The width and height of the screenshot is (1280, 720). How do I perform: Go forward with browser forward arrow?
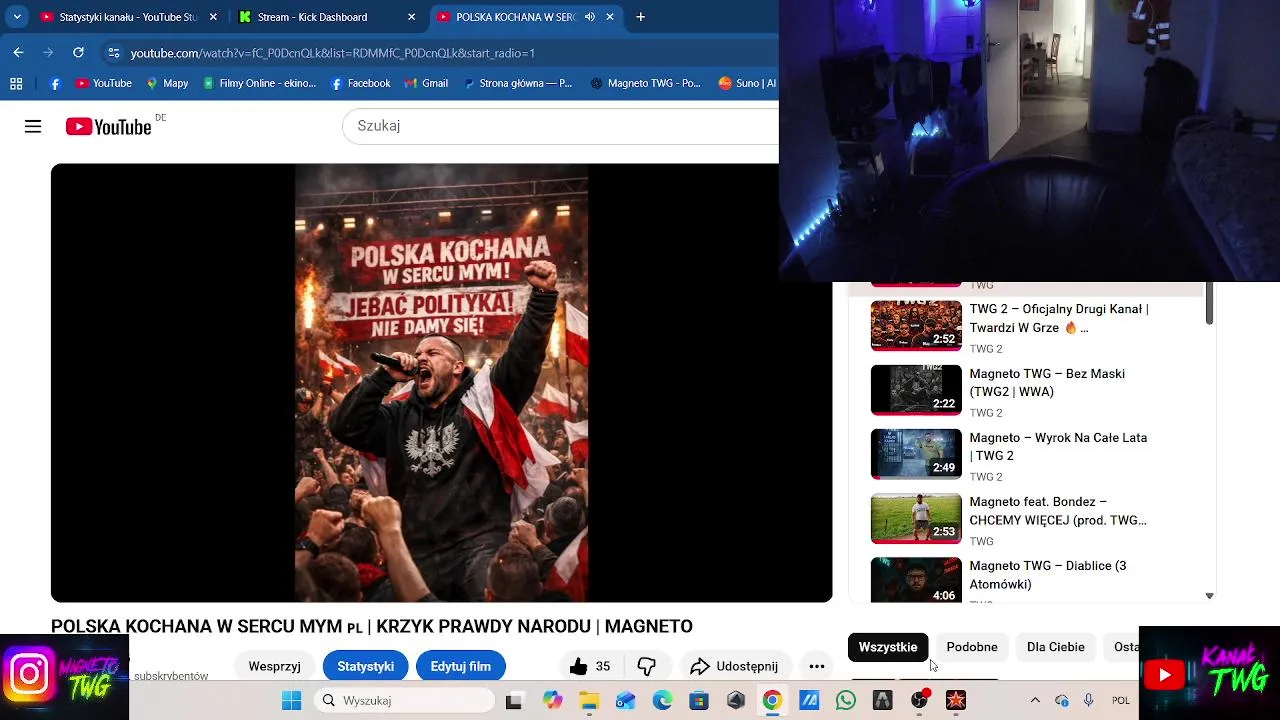pos(48,52)
